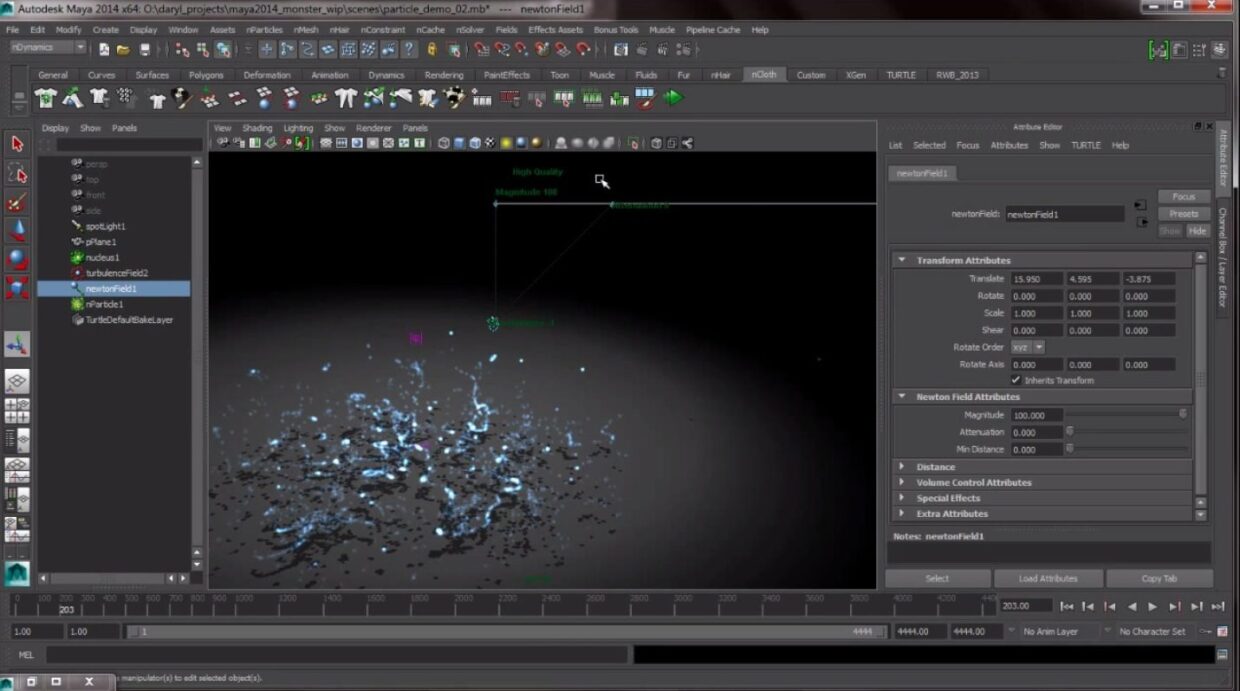Viewport: 1240px width, 691px height.
Task: Click the Open Scene folder icon
Action: pos(124,49)
